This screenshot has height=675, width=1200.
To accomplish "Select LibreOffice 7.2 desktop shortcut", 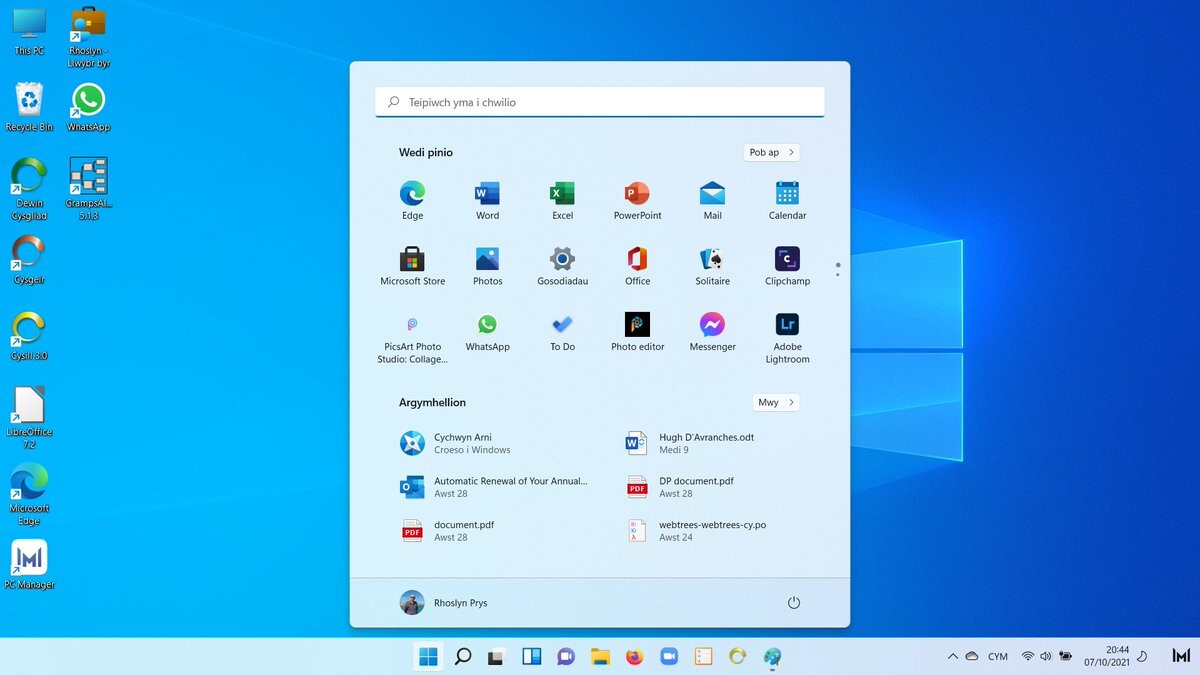I will (x=30, y=418).
